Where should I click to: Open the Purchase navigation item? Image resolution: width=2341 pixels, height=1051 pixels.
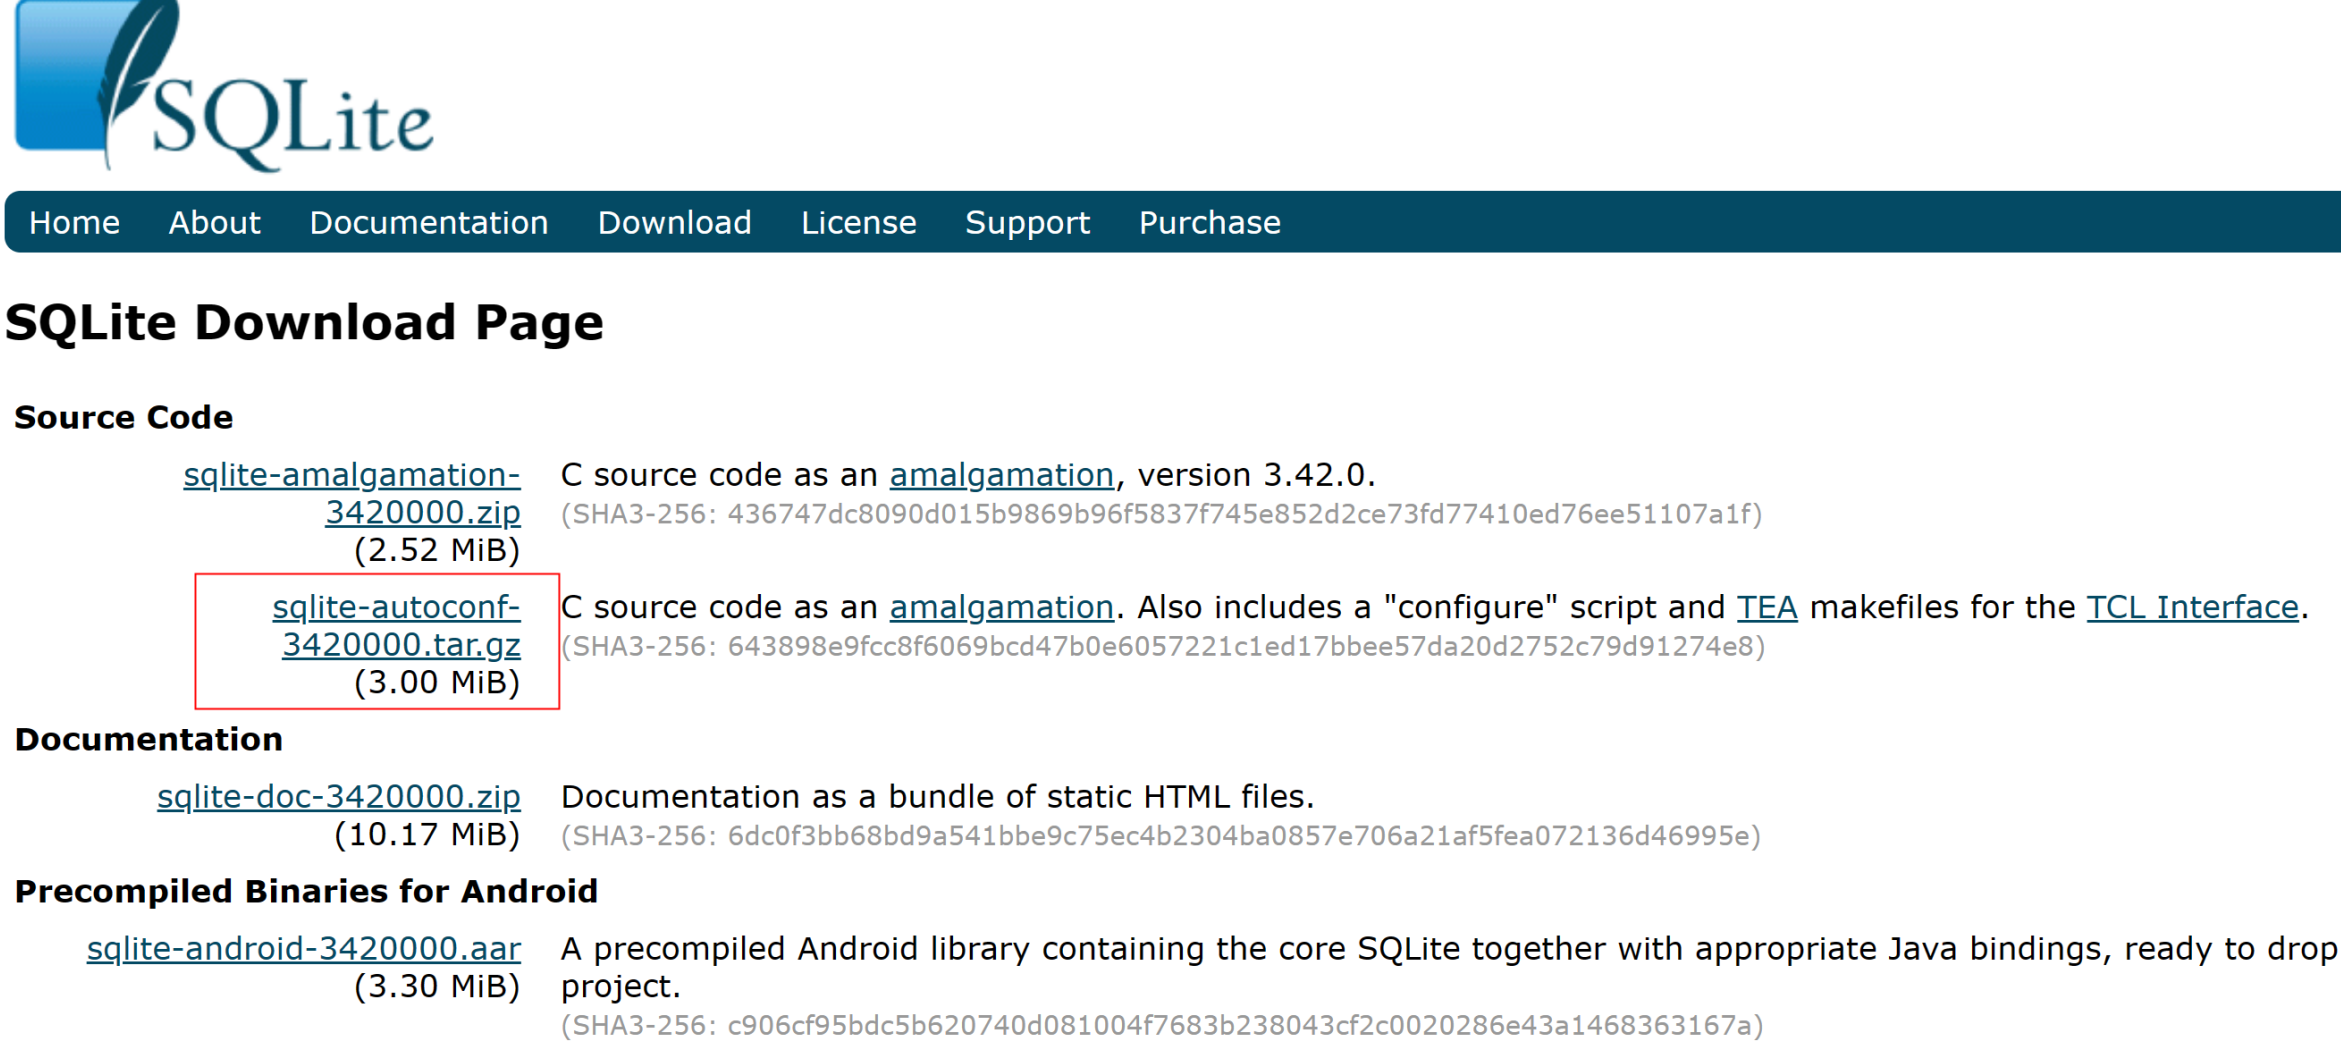tap(1209, 222)
